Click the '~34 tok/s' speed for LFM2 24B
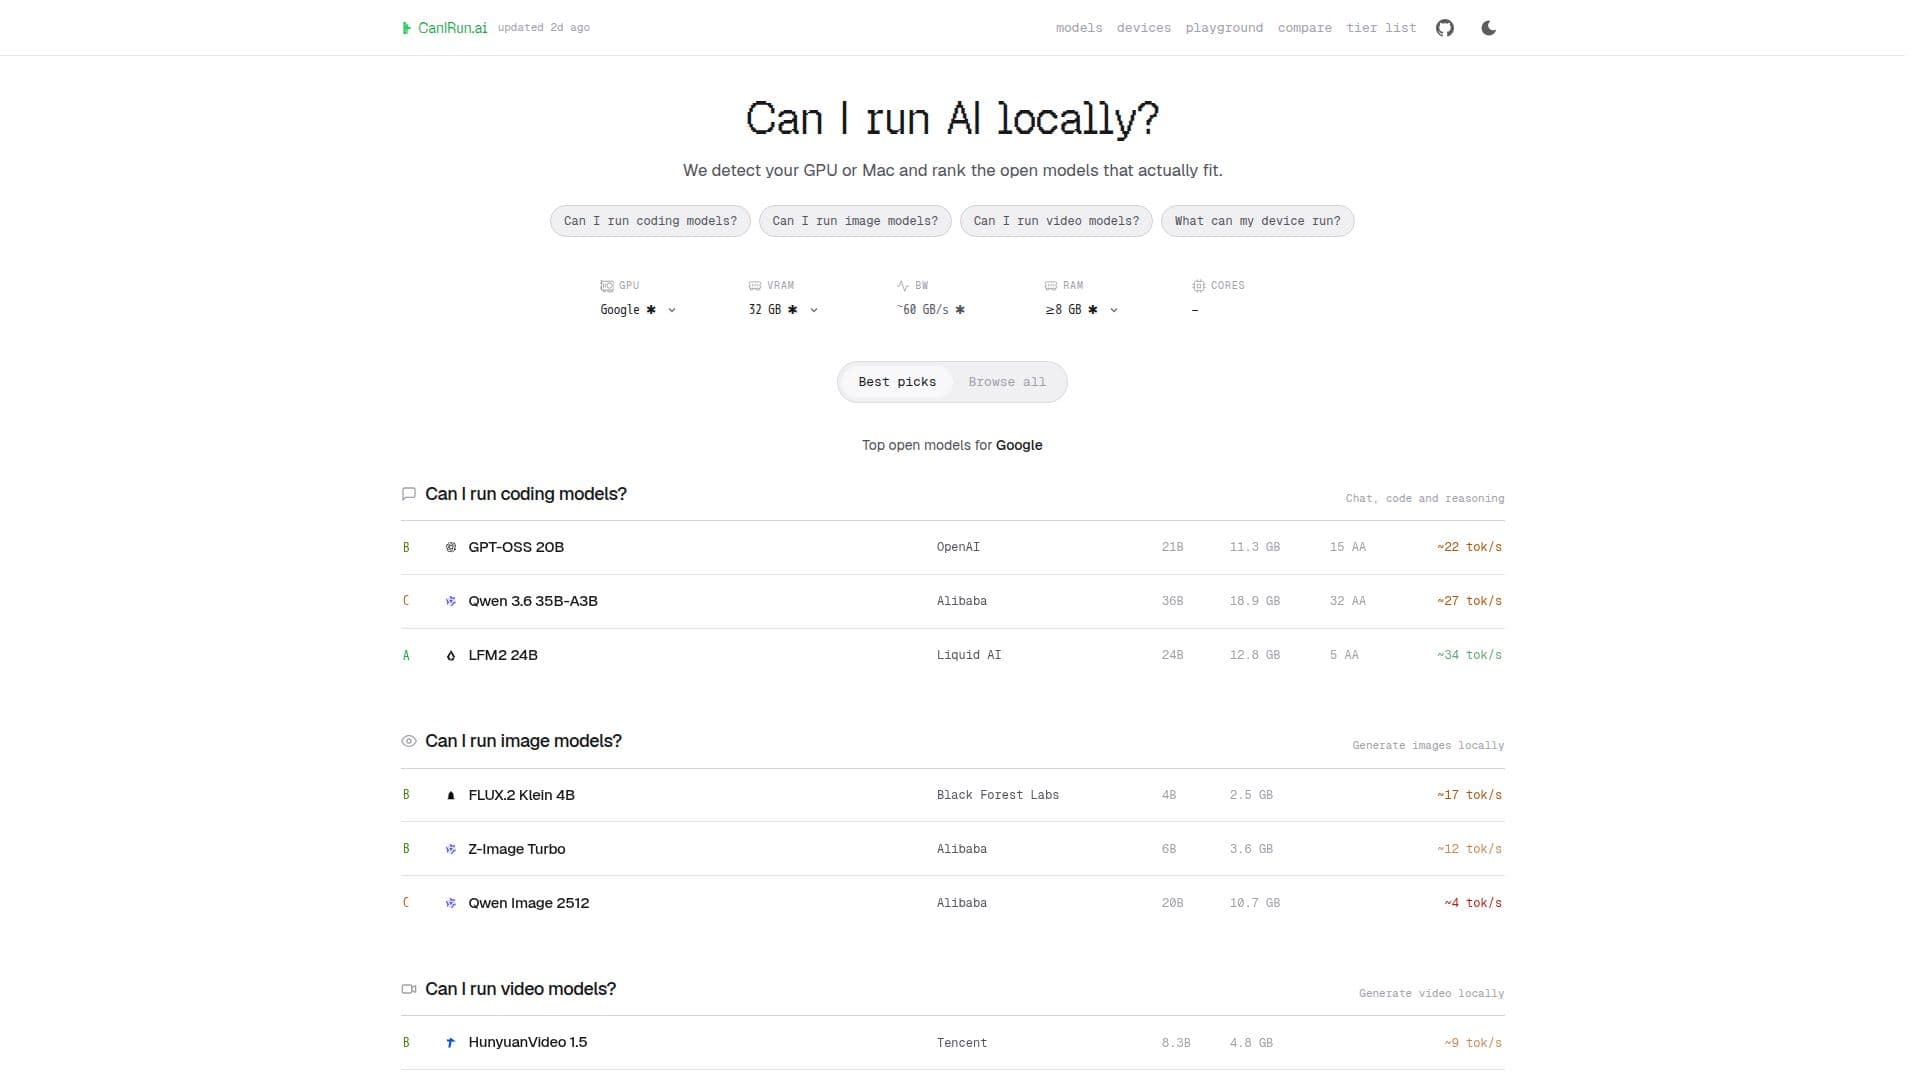This screenshot has height=1080, width=1920. point(1469,655)
